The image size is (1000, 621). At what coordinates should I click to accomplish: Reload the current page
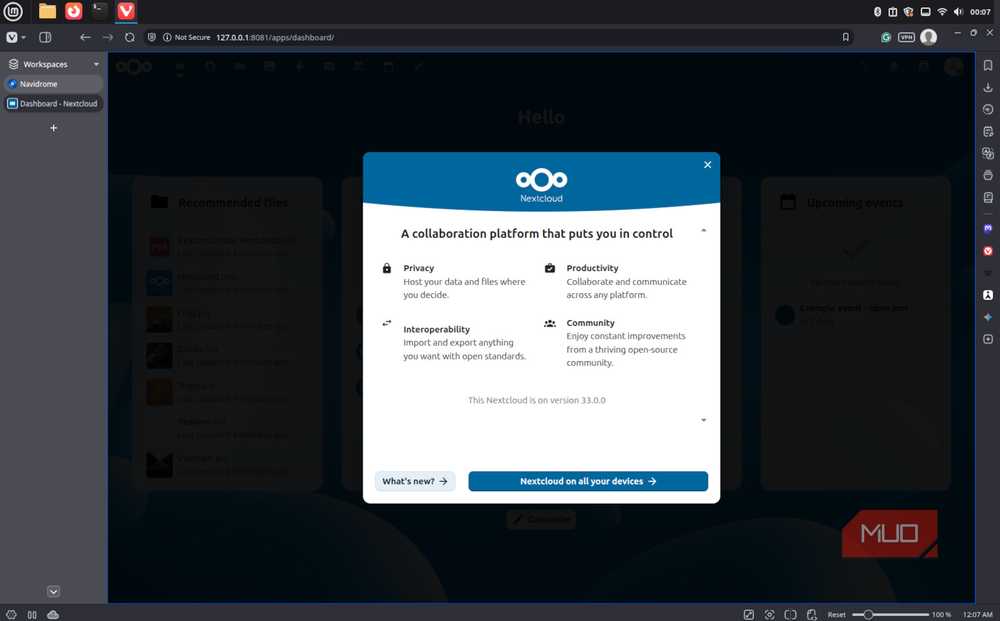(x=130, y=38)
